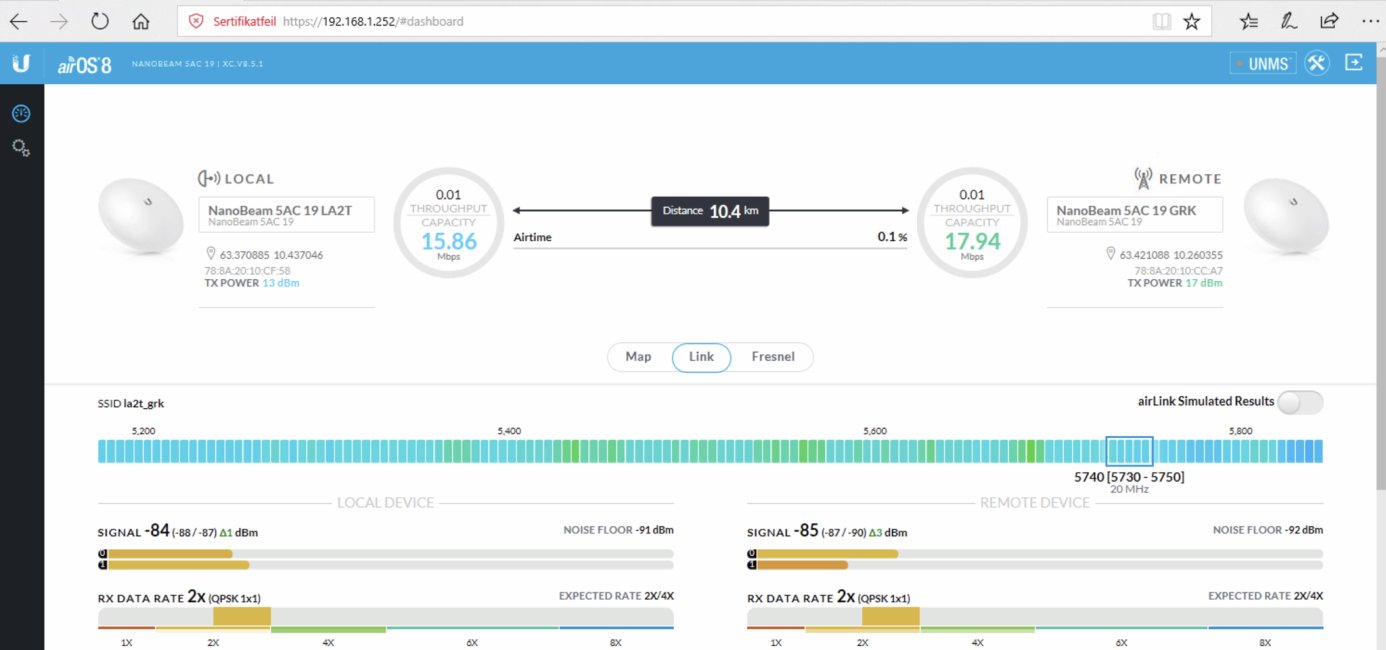Click the add notes pen icon
Screen dimensions: 1386x650
(1290, 21)
